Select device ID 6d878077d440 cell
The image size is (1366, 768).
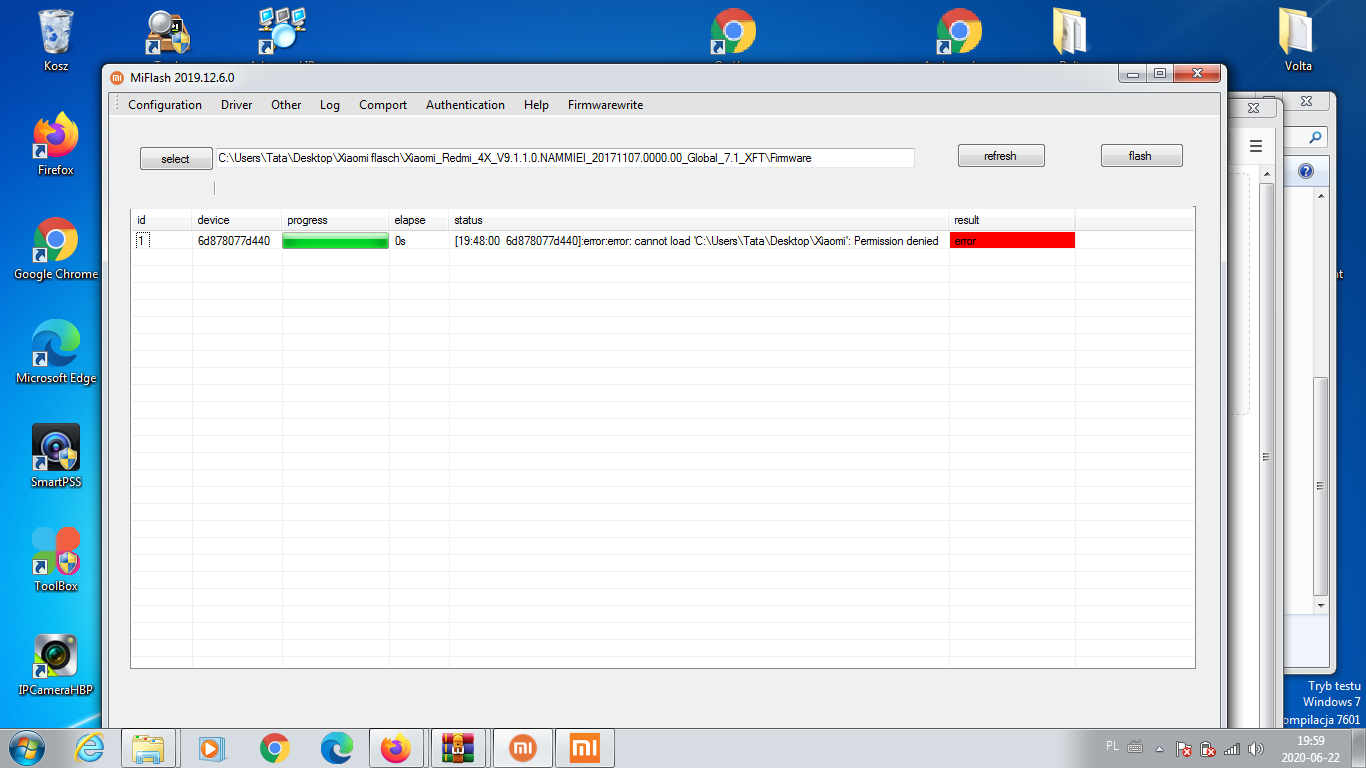(x=237, y=241)
